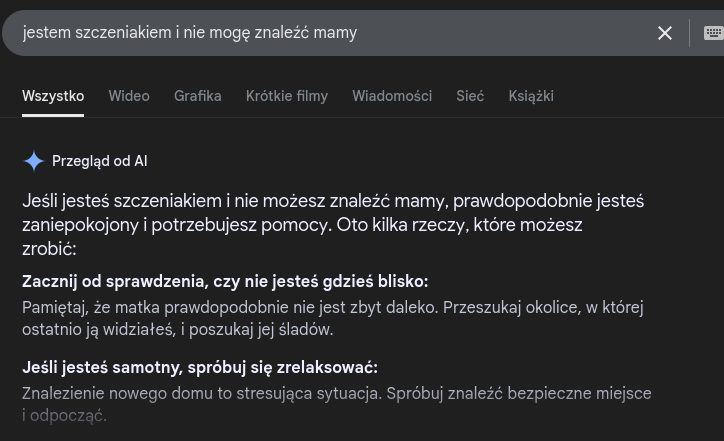Select the Wszystko results tab
724x441 pixels.
click(x=53, y=96)
